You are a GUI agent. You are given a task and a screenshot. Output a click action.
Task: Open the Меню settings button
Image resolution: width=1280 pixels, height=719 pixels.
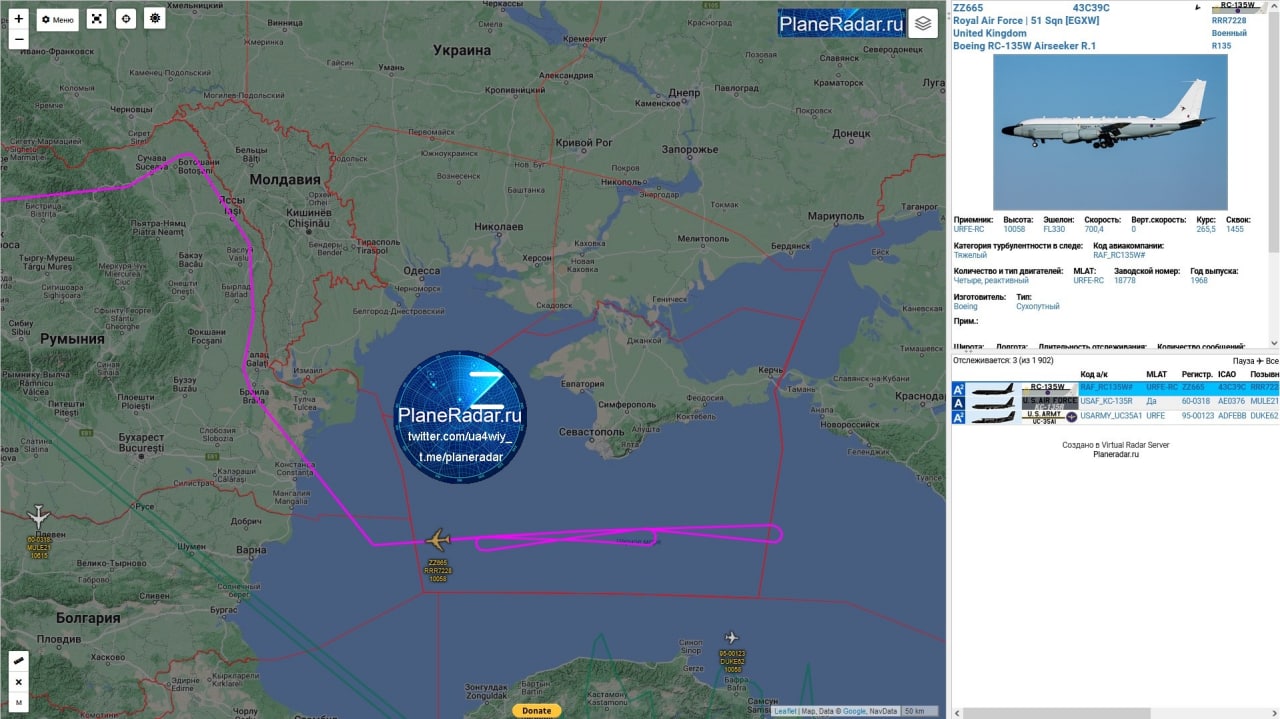pyautogui.click(x=58, y=20)
